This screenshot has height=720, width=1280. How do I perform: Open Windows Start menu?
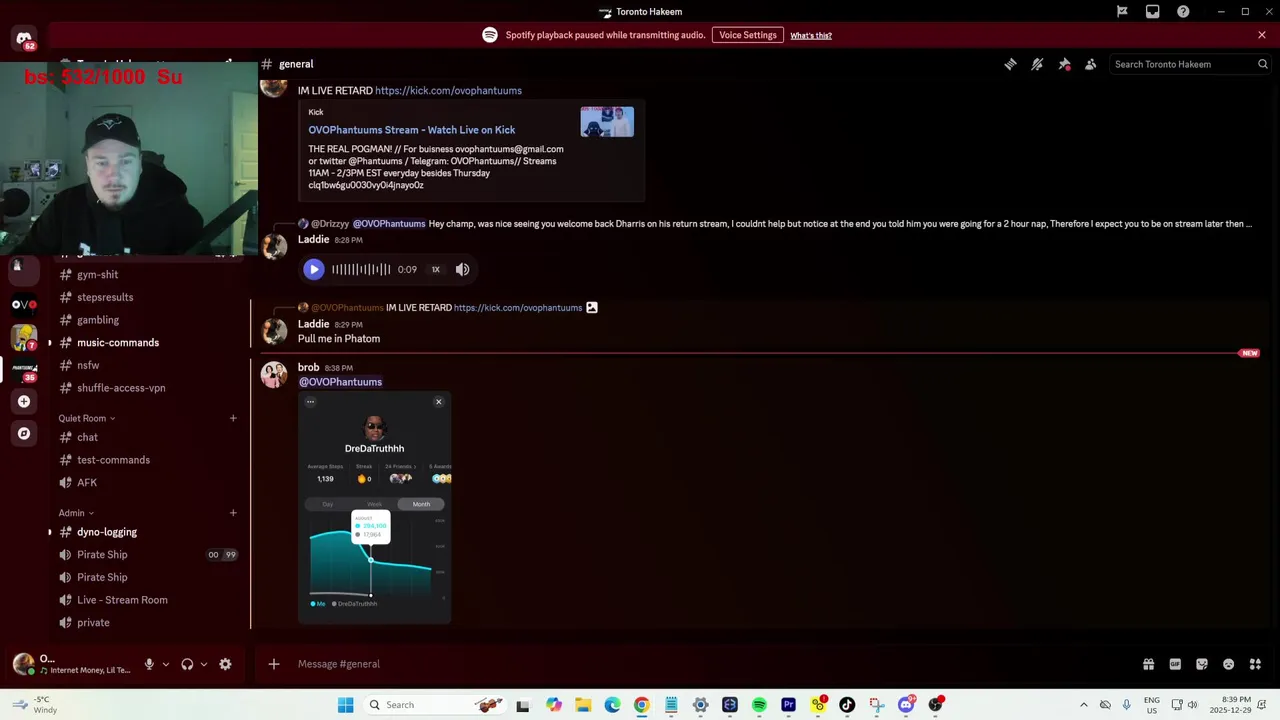pyautogui.click(x=345, y=705)
